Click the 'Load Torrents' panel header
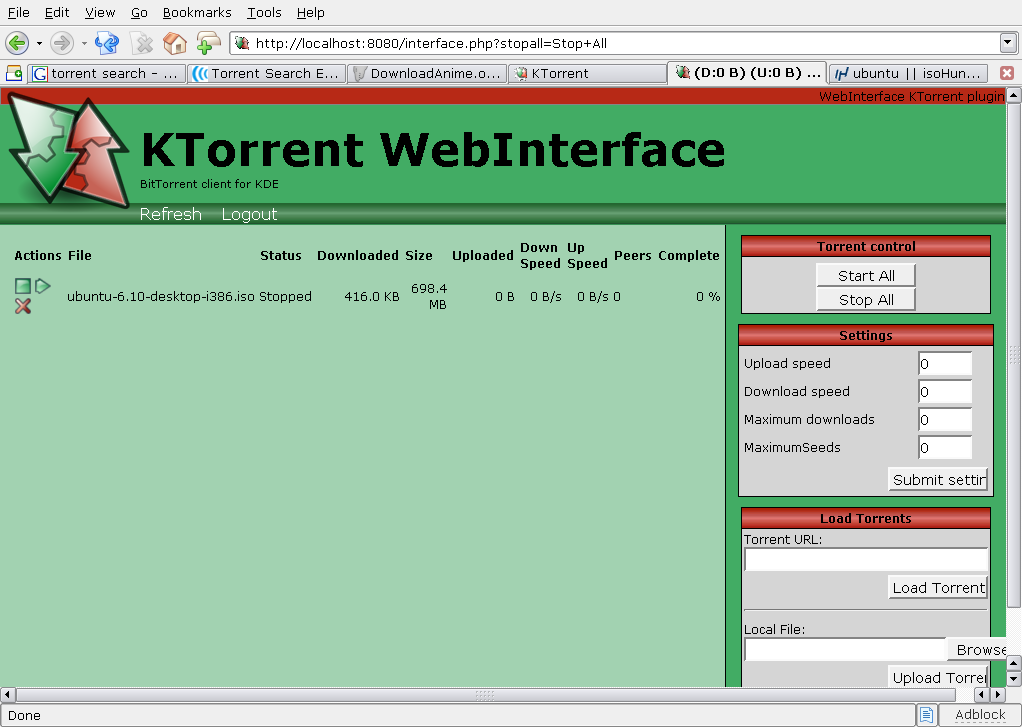Image resolution: width=1022 pixels, height=727 pixels. (x=866, y=518)
